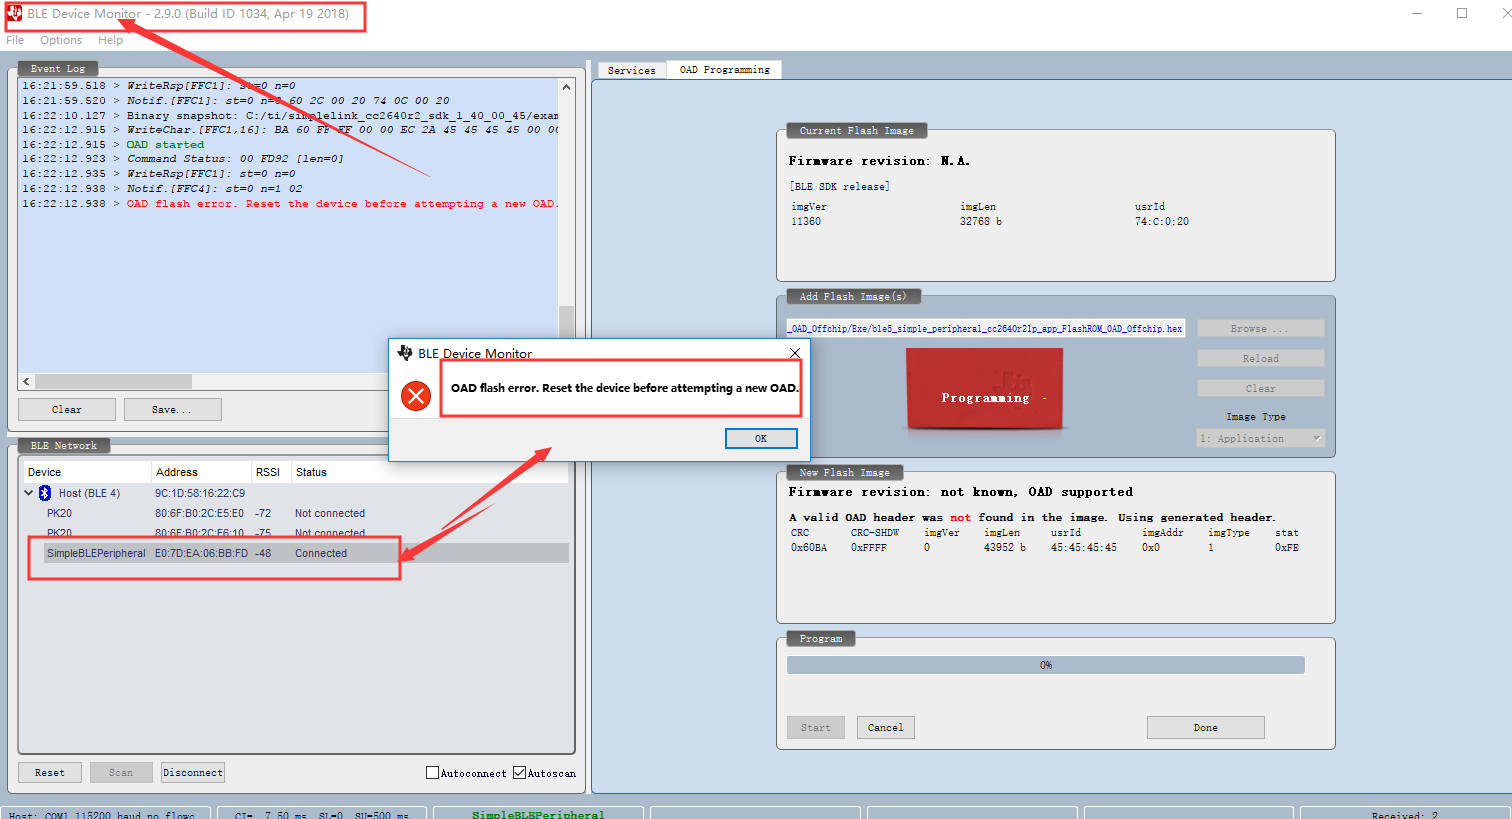Click the green "OAD started" log line
The height and width of the screenshot is (819, 1512).
165,144
